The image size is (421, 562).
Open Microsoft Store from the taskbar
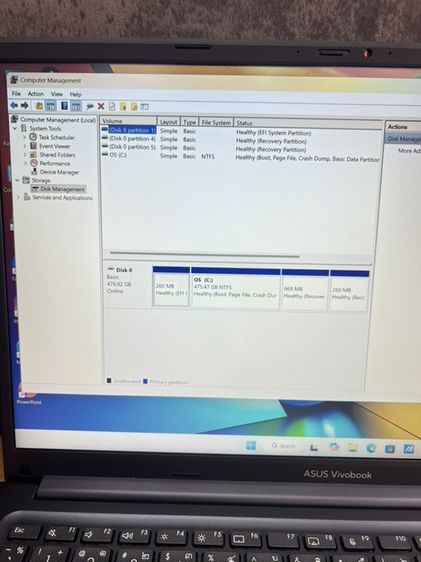390,449
